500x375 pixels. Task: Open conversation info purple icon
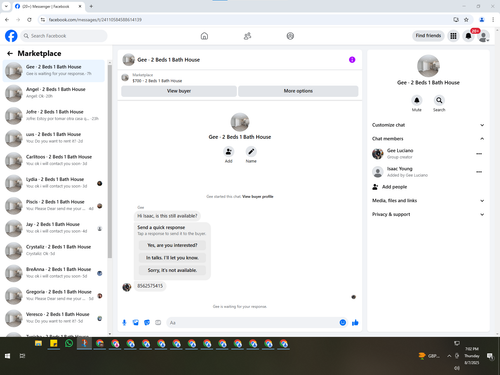click(x=352, y=60)
